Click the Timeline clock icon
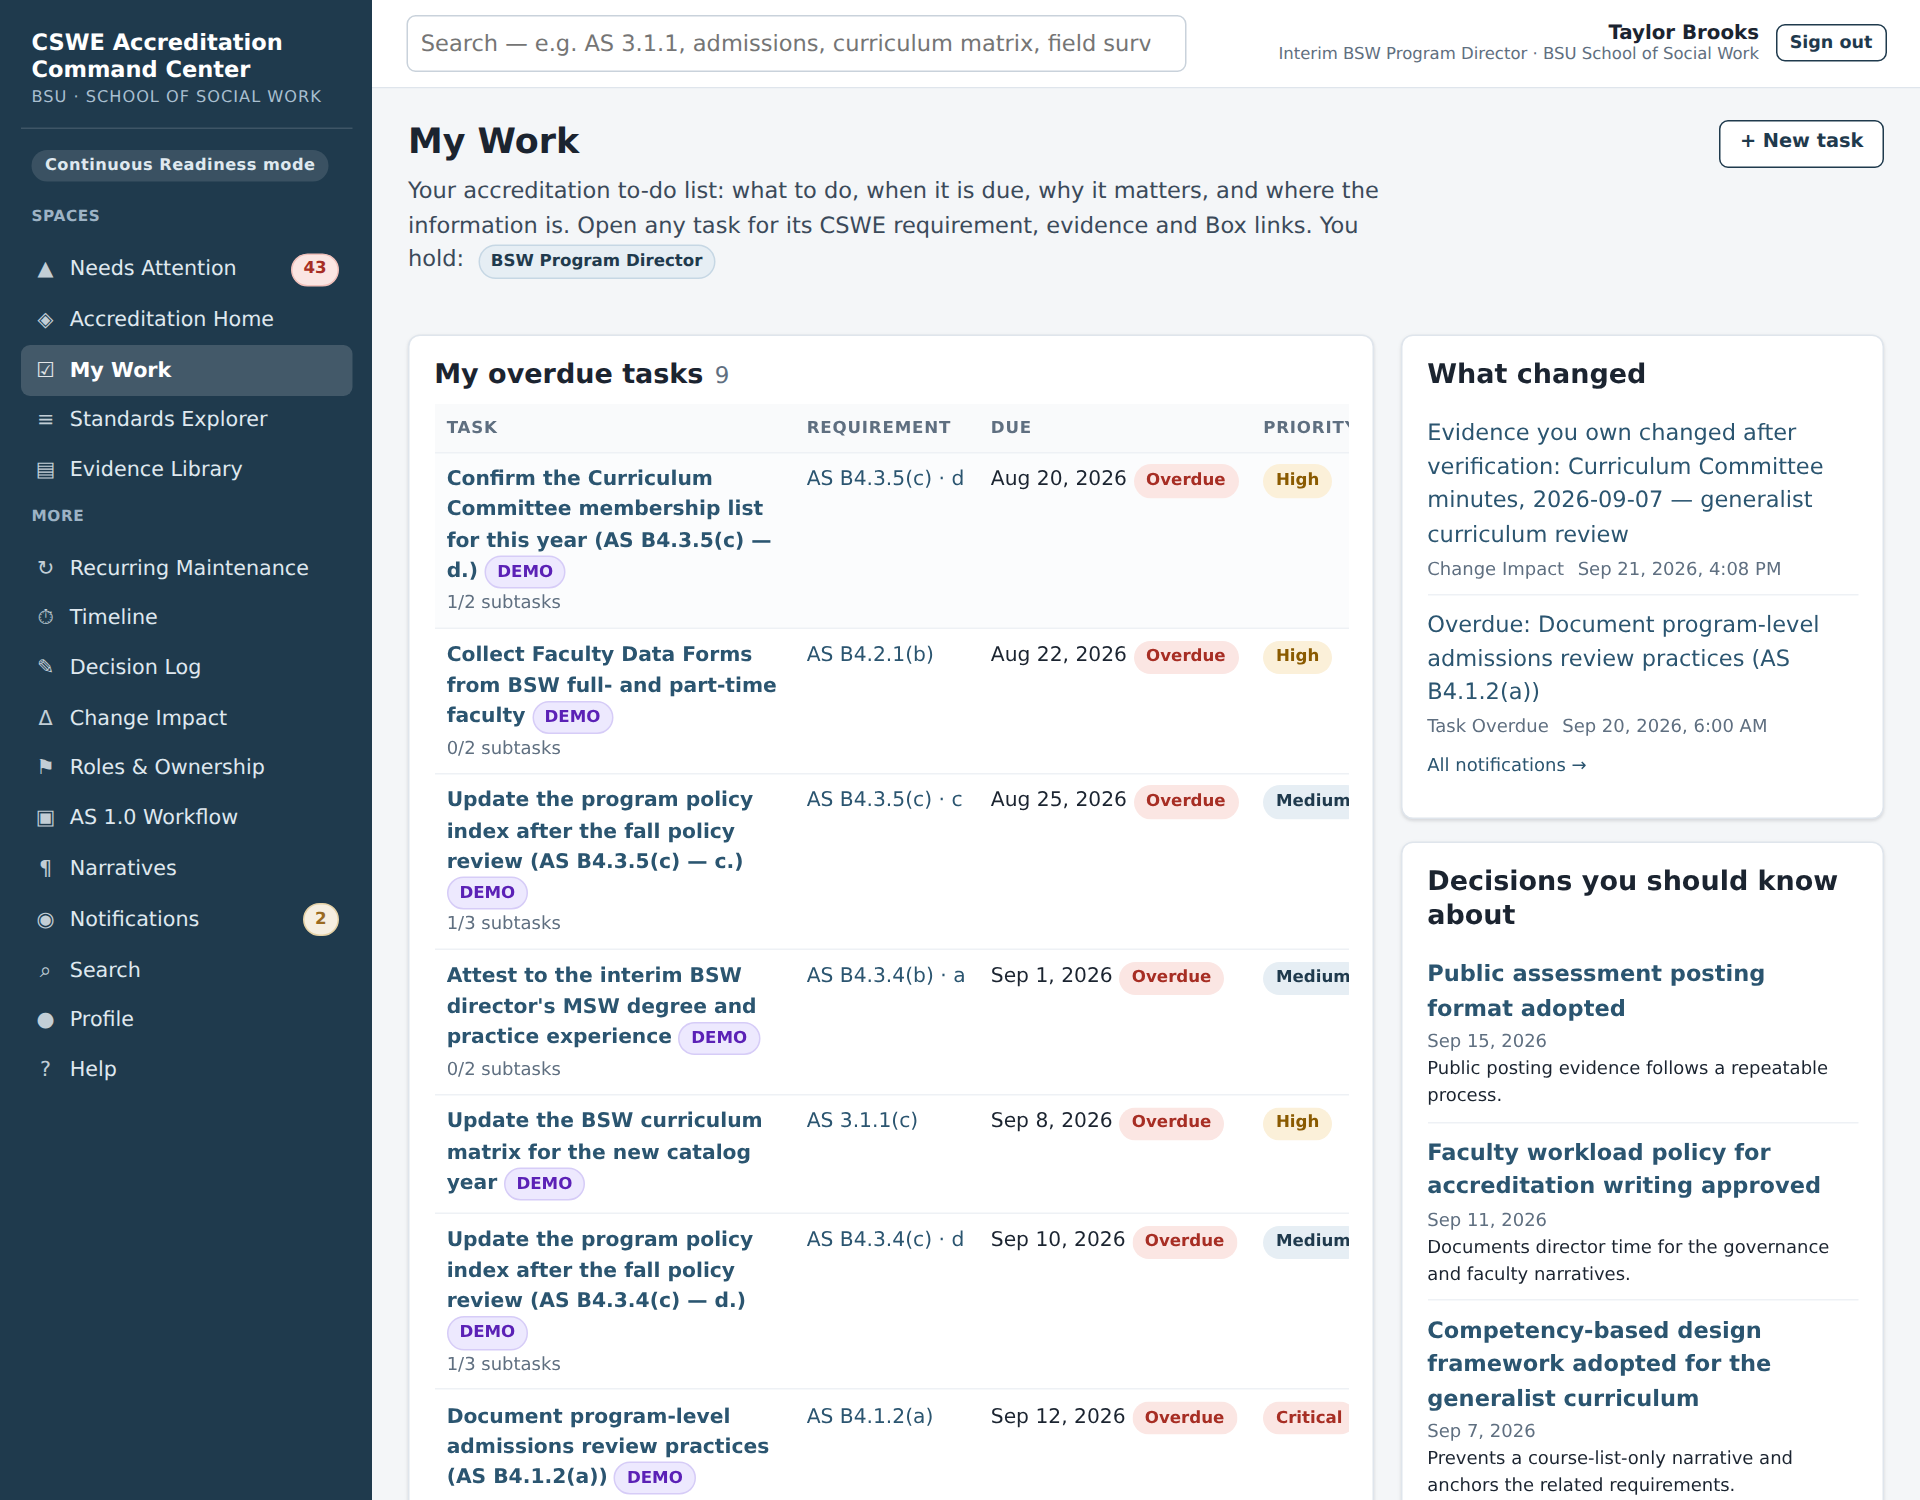Viewport: 1920px width, 1500px height. point(45,617)
